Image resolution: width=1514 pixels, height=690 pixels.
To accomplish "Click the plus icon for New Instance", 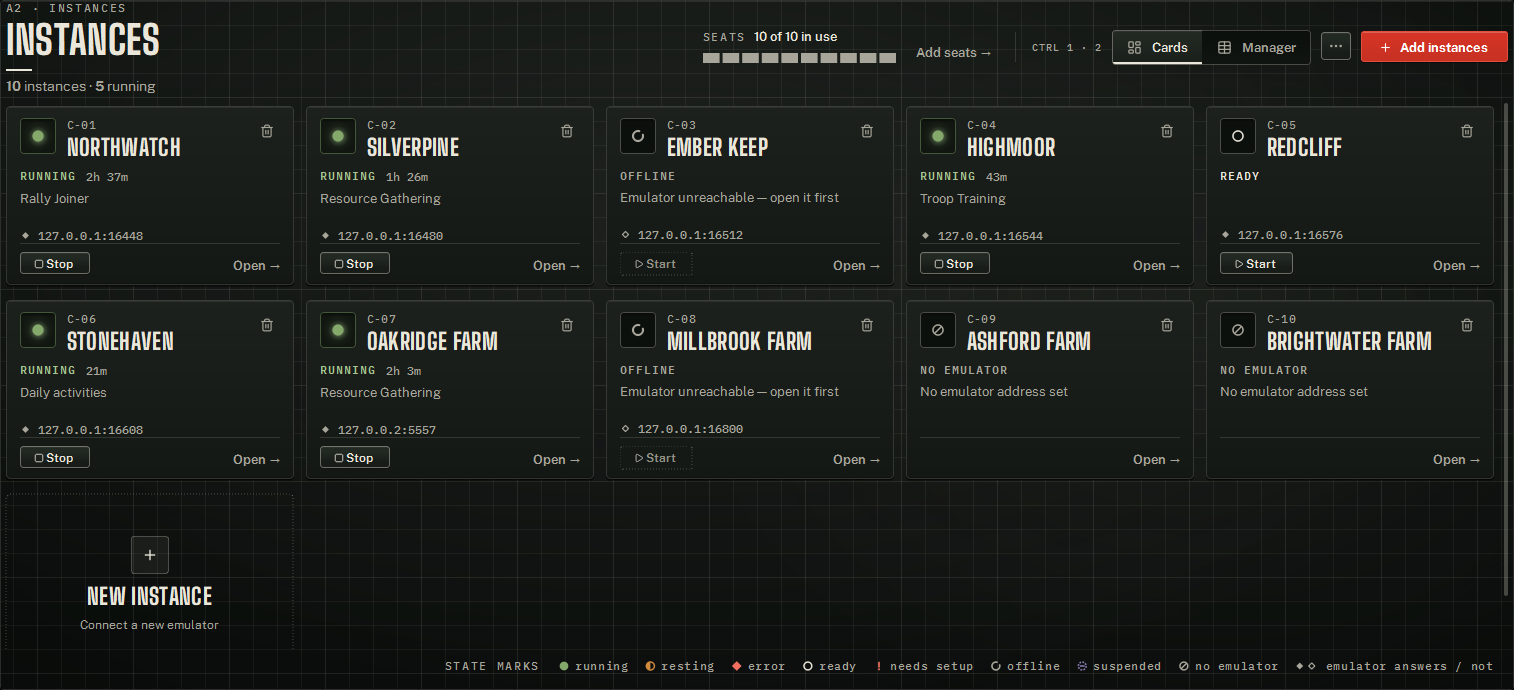I will pyautogui.click(x=150, y=554).
